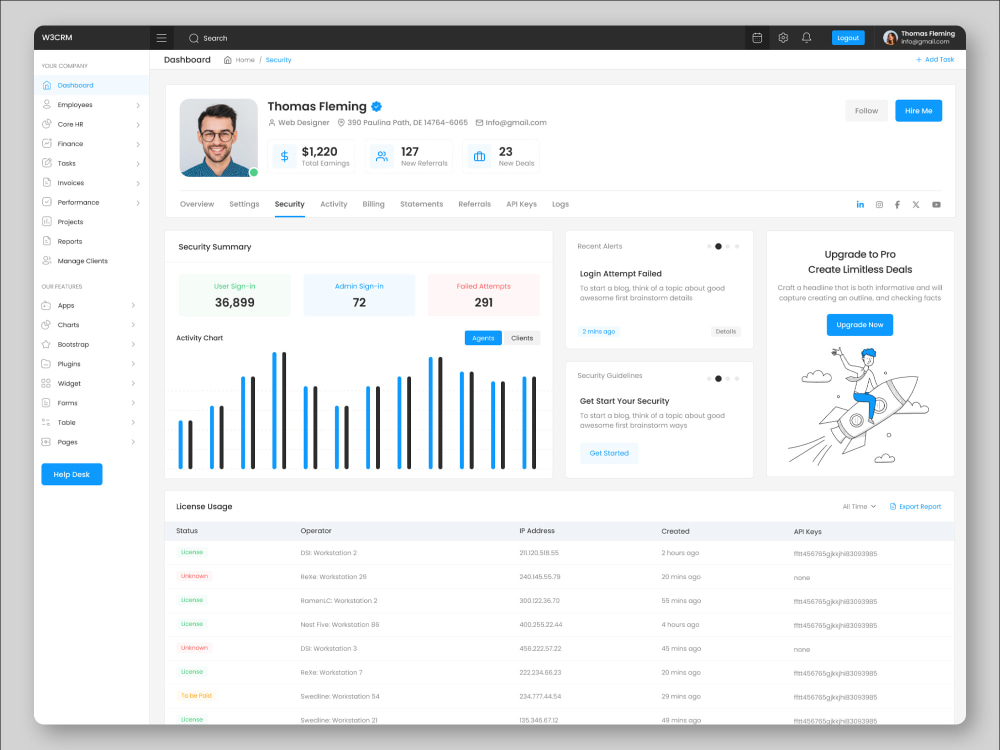Viewport: 1000px width, 750px height.
Task: Click the Logout button
Action: 848,38
